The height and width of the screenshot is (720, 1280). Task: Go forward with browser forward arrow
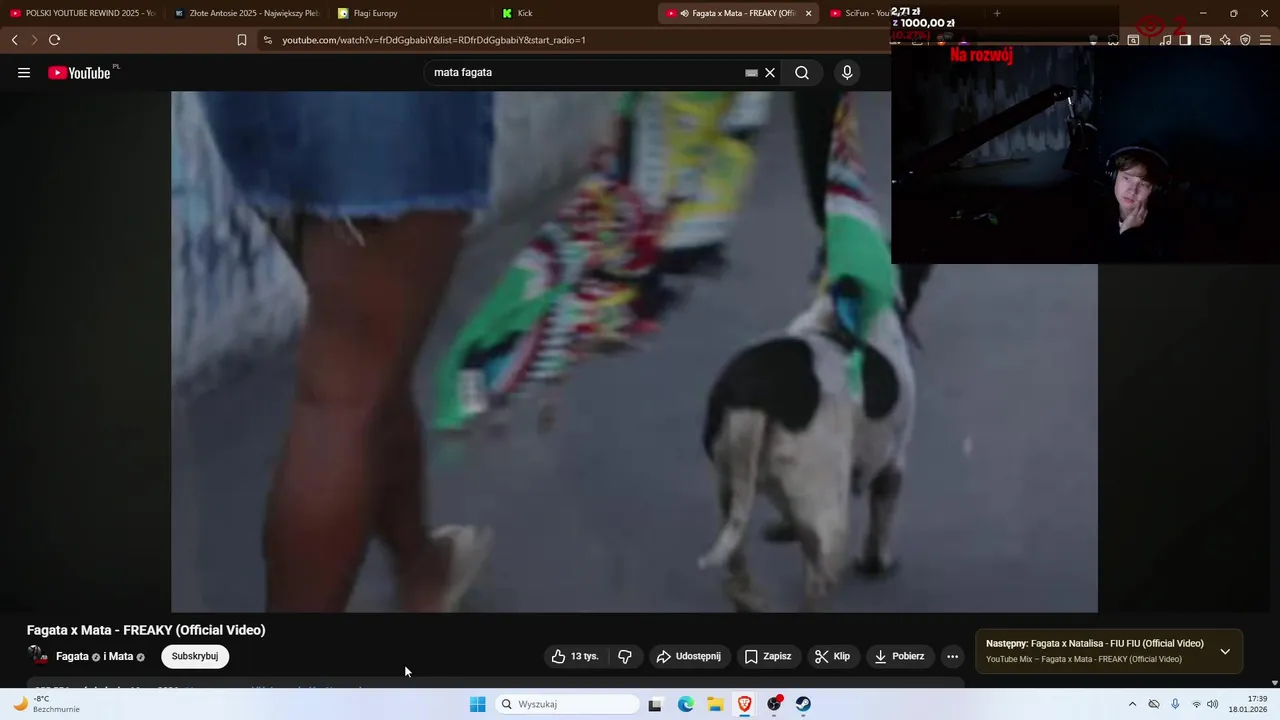(x=34, y=40)
